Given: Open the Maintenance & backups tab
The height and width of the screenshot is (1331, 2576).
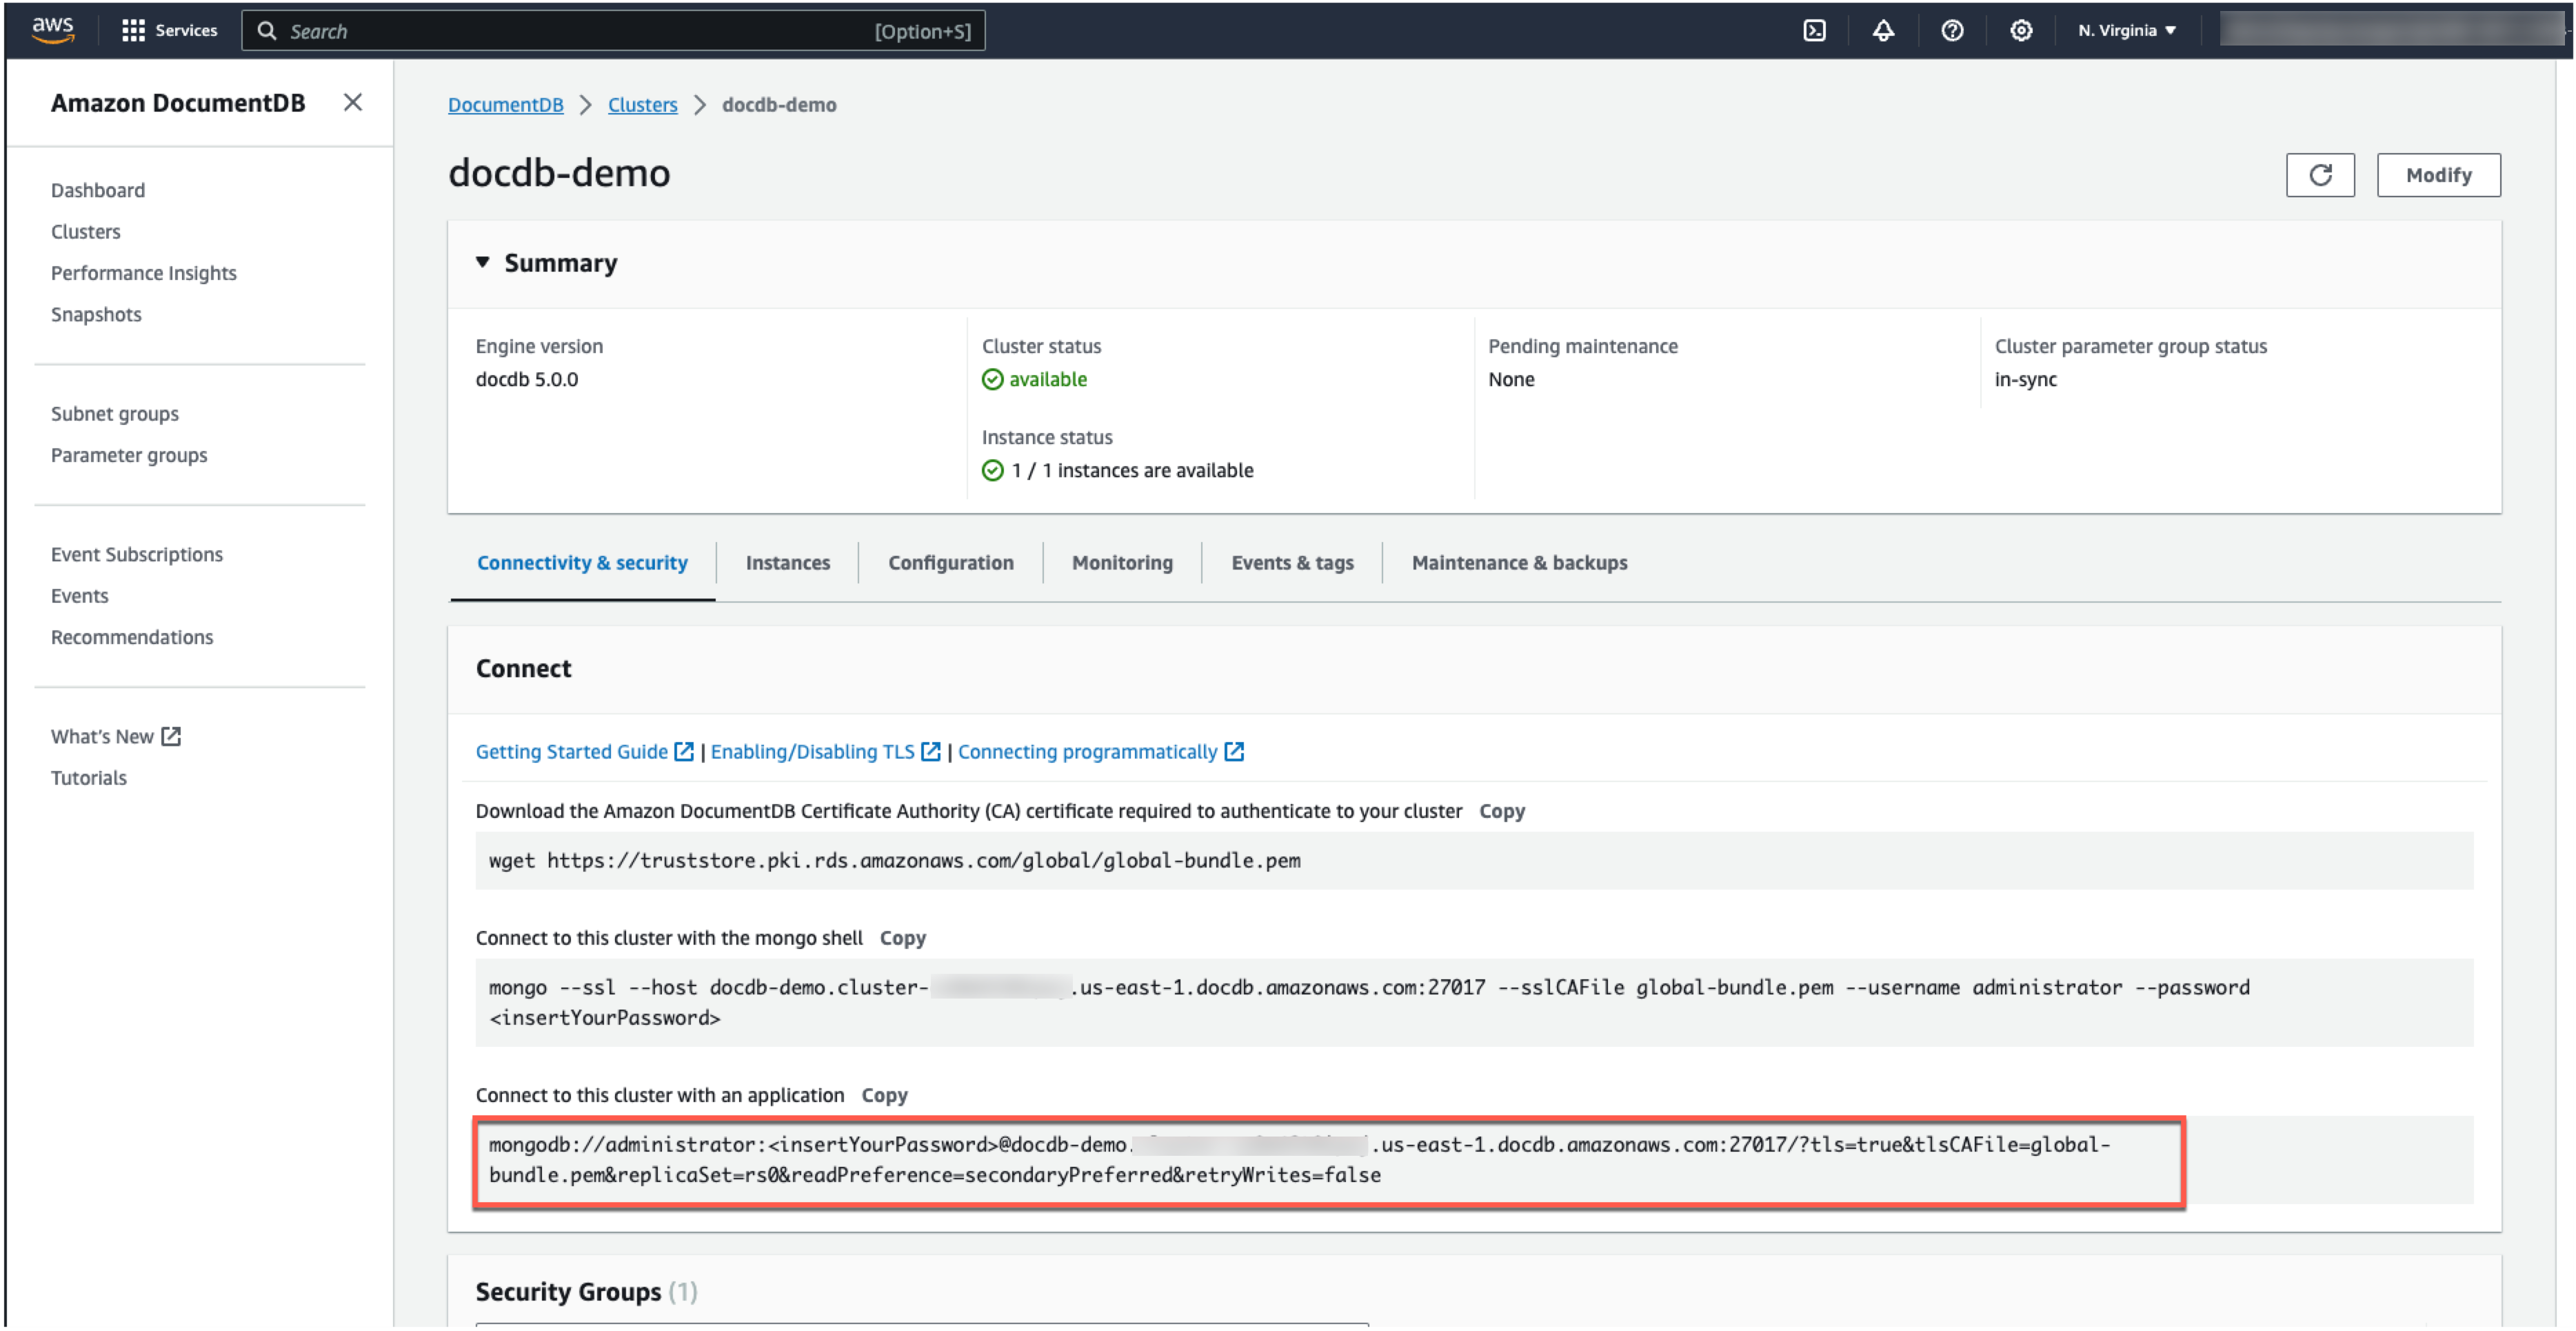Looking at the screenshot, I should [x=1519, y=562].
